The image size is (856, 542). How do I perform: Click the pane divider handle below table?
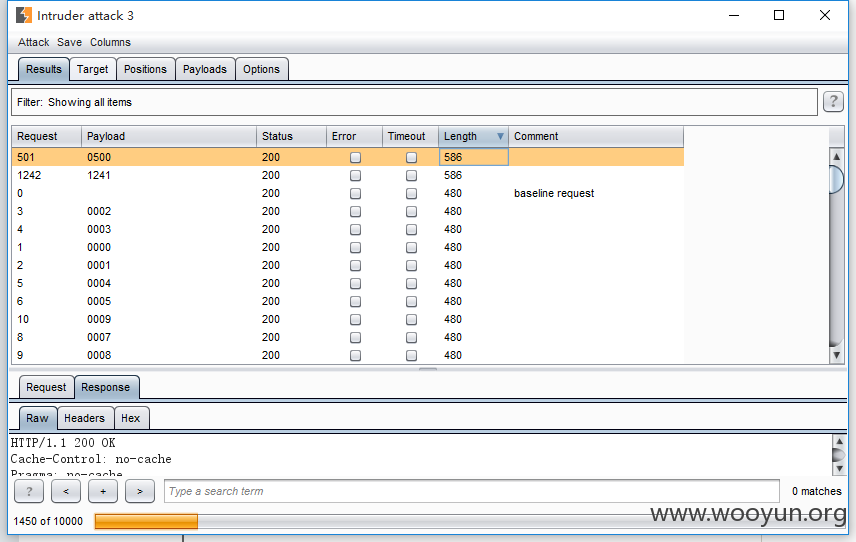pos(428,370)
